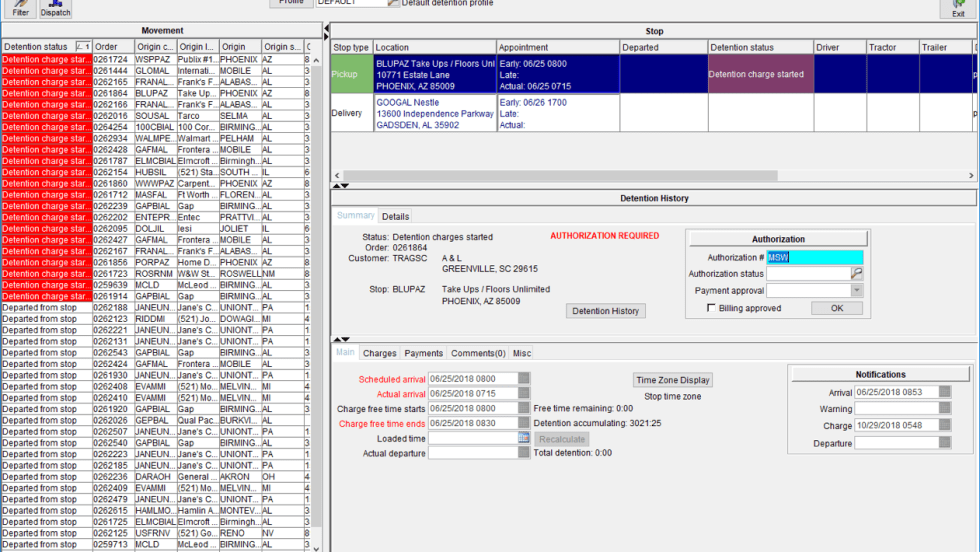Open the Charges tab

tap(379, 353)
